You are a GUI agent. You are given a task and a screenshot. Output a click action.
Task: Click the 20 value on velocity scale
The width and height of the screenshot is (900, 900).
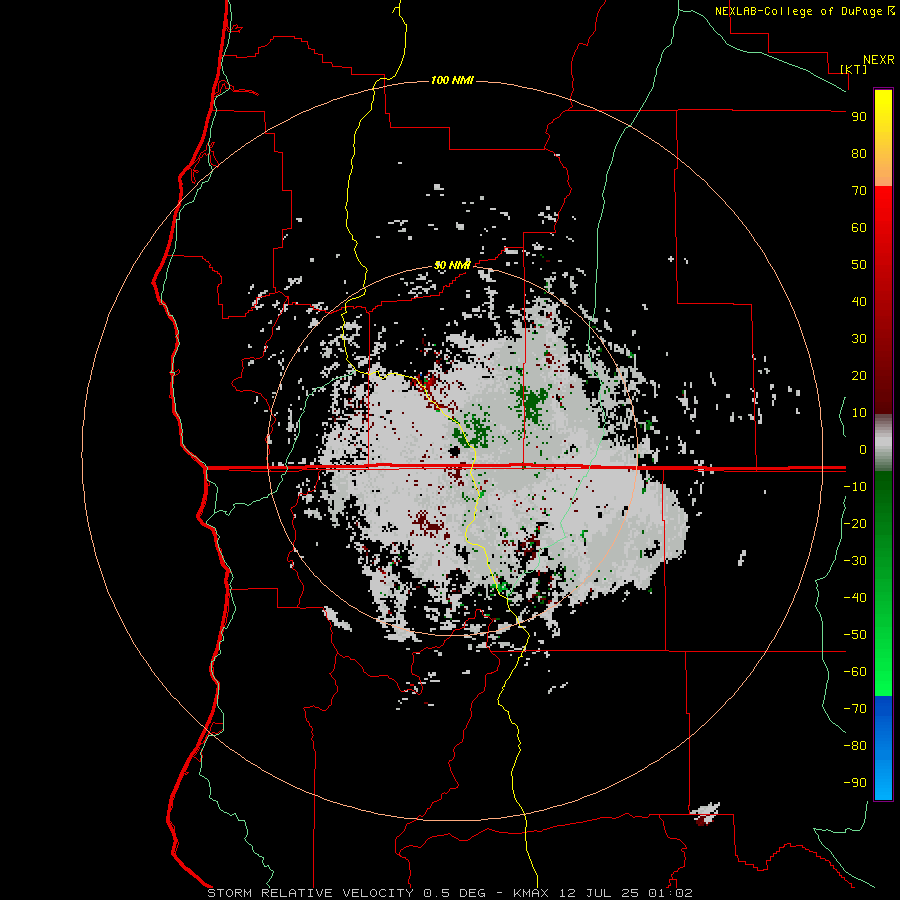tap(859, 376)
